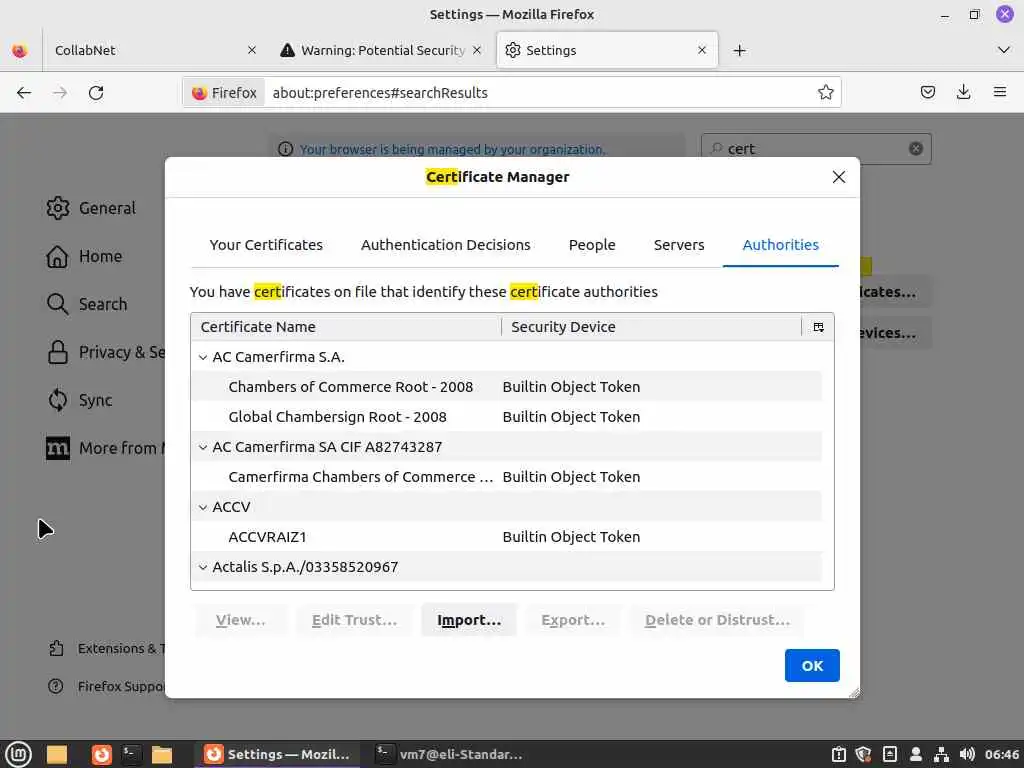
Task: Select the ACCVRAIZ1 certificate
Action: (x=506, y=537)
